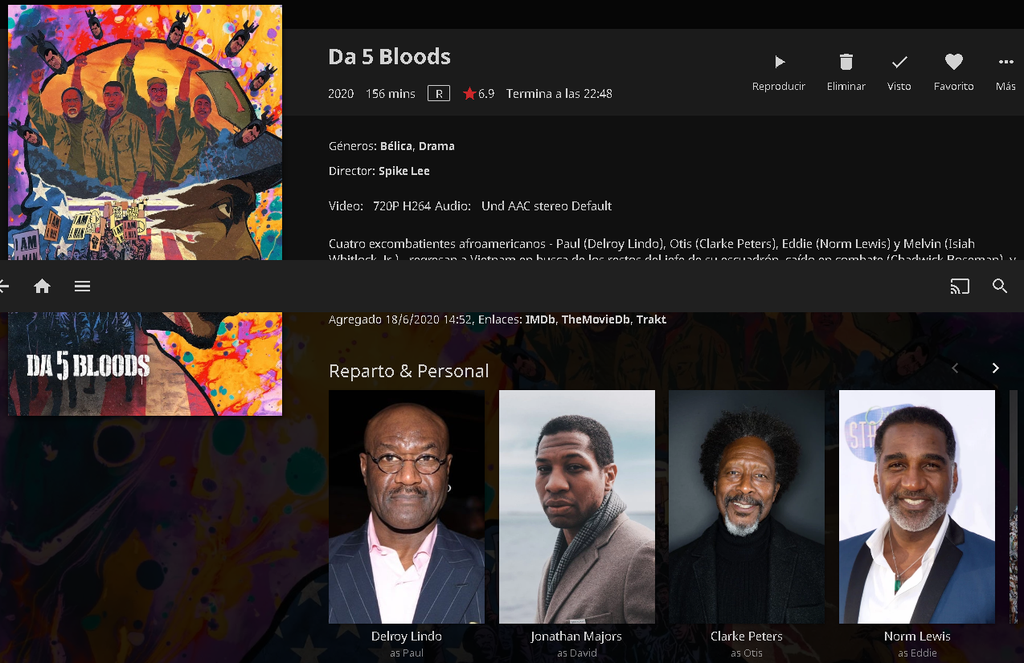Open director Spike Lee's page

pos(404,170)
